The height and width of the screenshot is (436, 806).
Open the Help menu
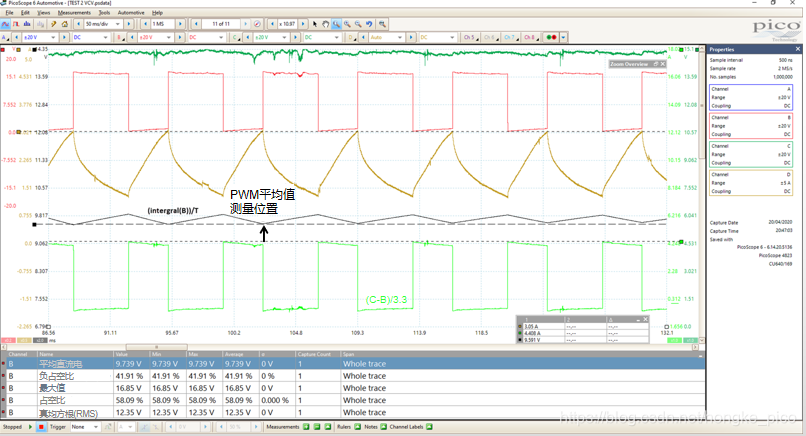158,12
